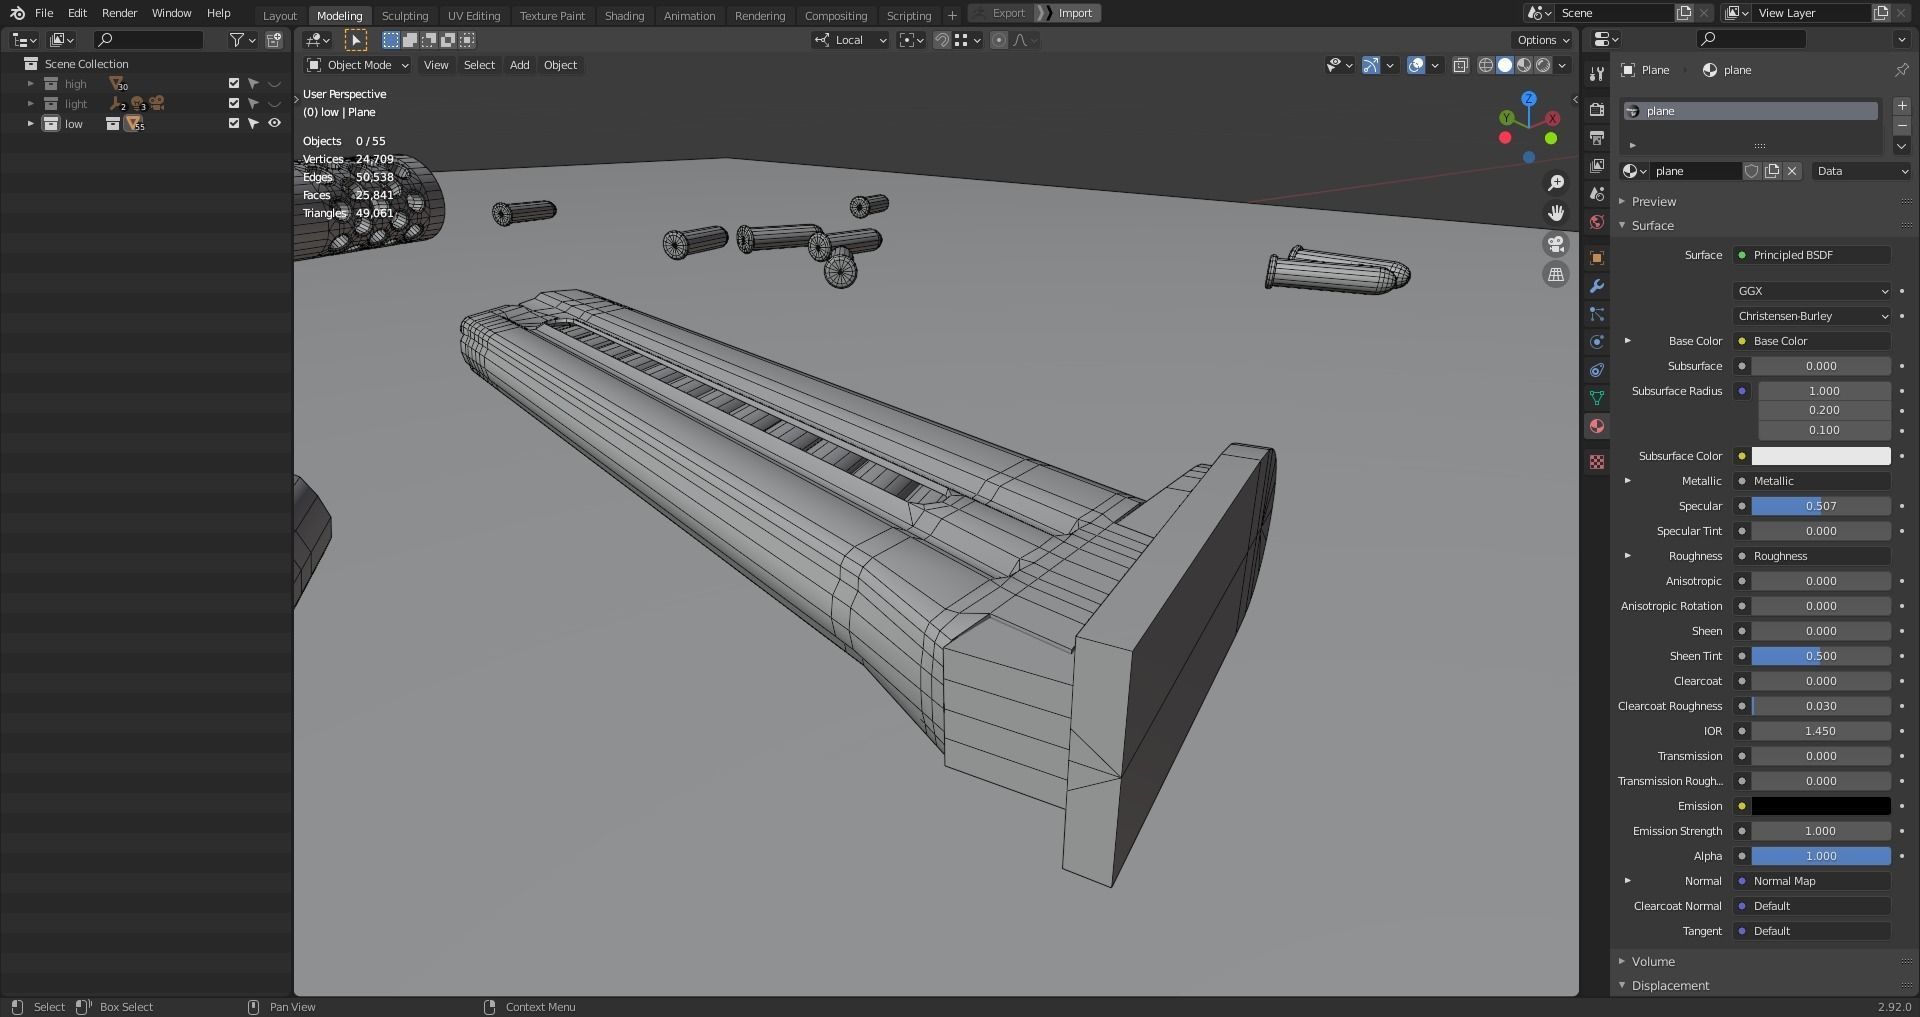This screenshot has height=1017, width=1920.
Task: Expand the high collection in outliner
Action: tap(30, 84)
